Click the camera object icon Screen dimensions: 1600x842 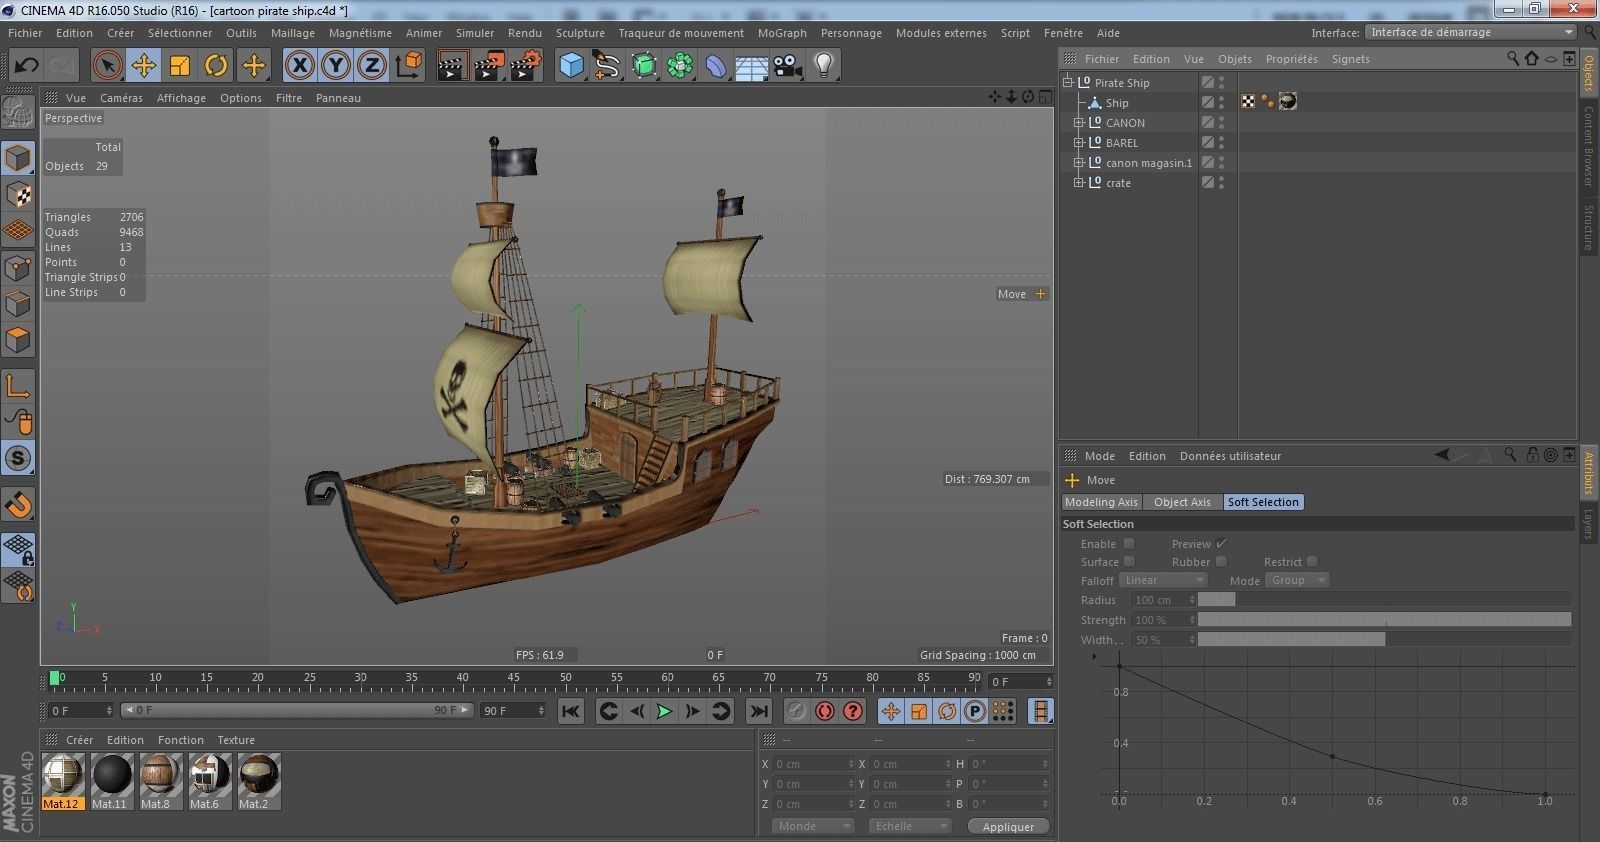787,66
